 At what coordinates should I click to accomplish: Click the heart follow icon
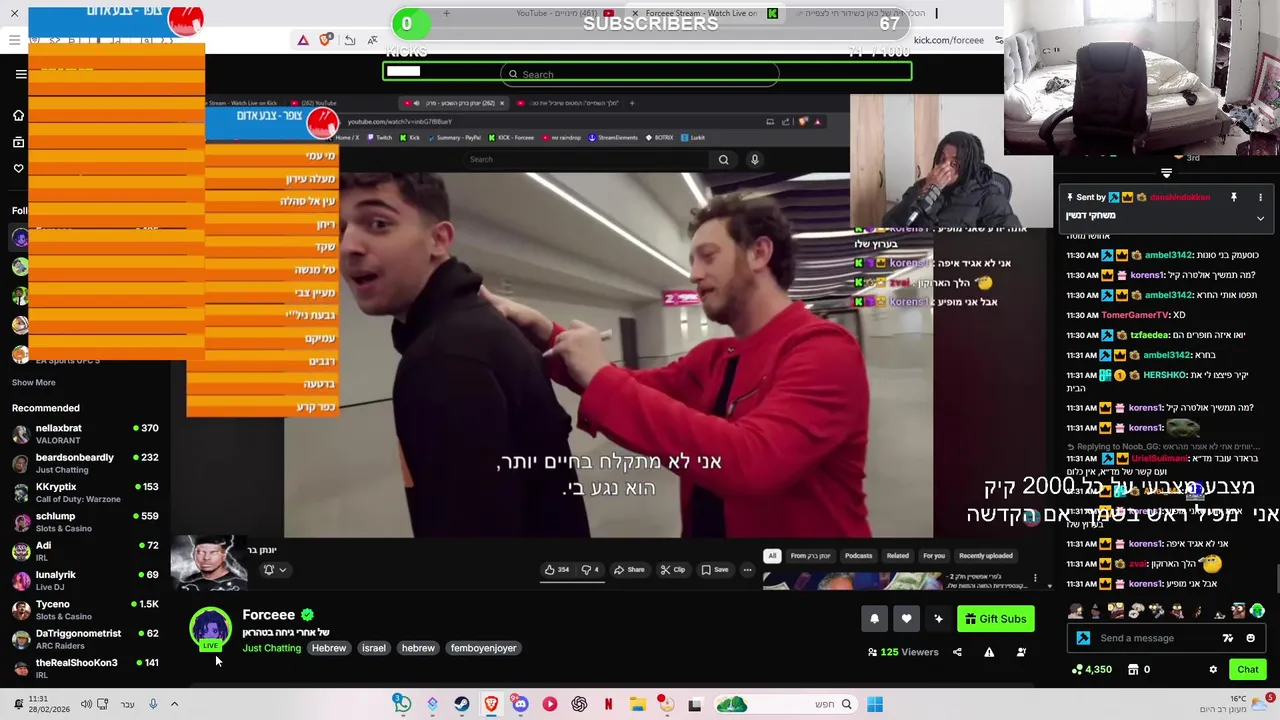coord(906,619)
